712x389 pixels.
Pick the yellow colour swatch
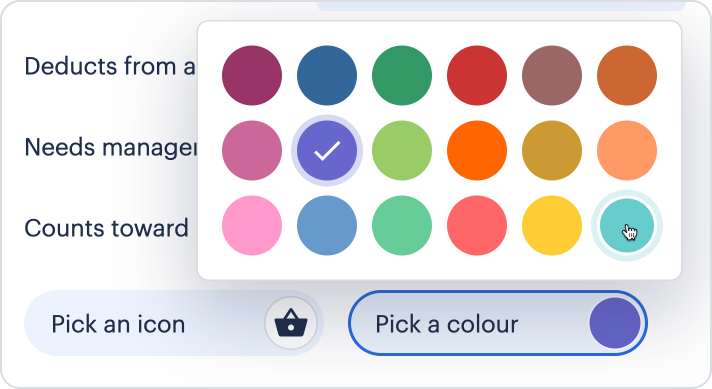(x=552, y=226)
